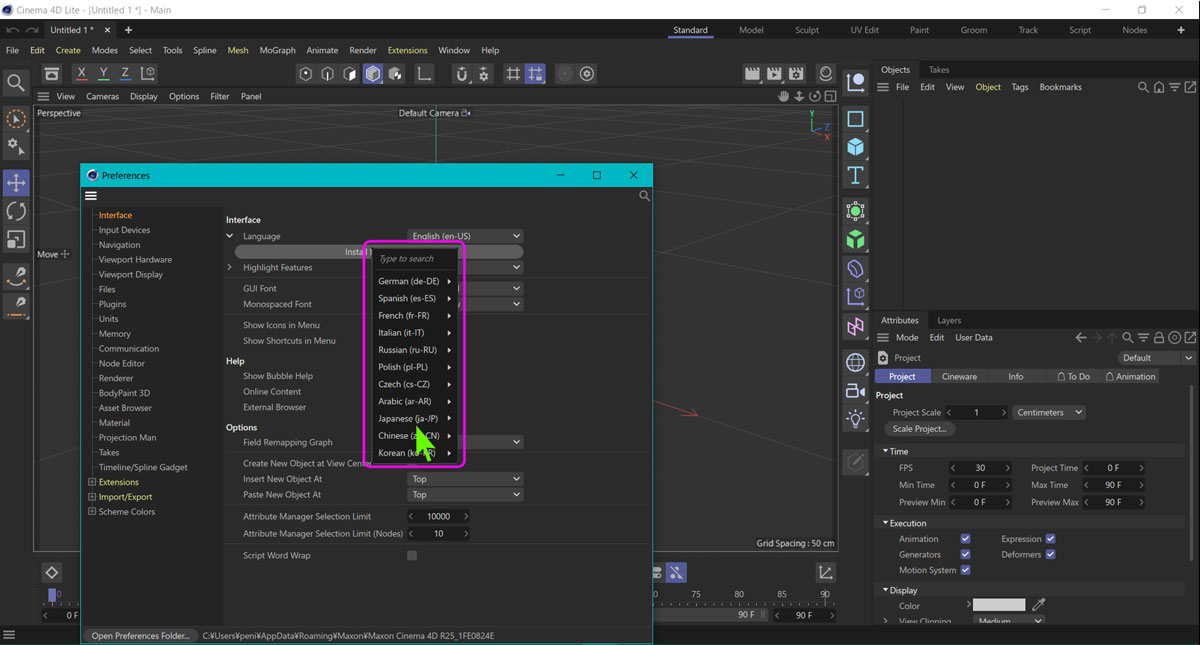This screenshot has width=1200, height=645.
Task: Open Insert New Object At dropdown
Action: click(x=465, y=479)
